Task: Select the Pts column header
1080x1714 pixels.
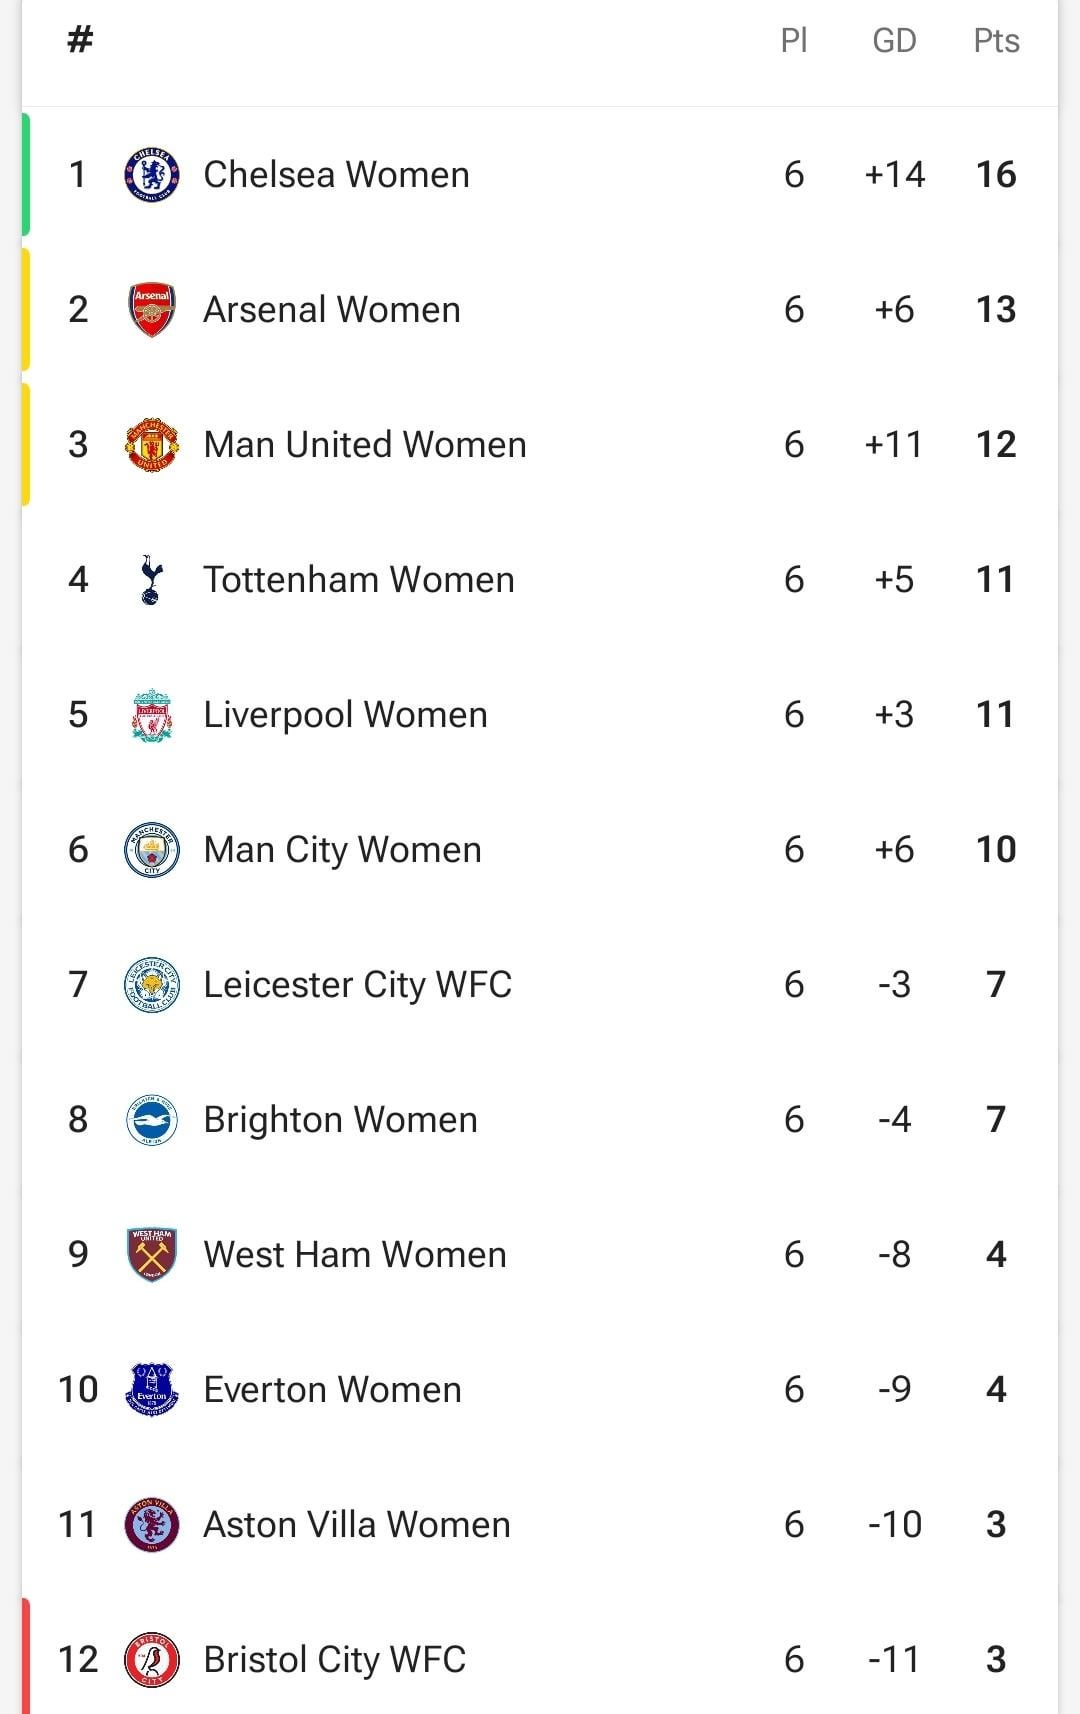Action: coord(996,41)
